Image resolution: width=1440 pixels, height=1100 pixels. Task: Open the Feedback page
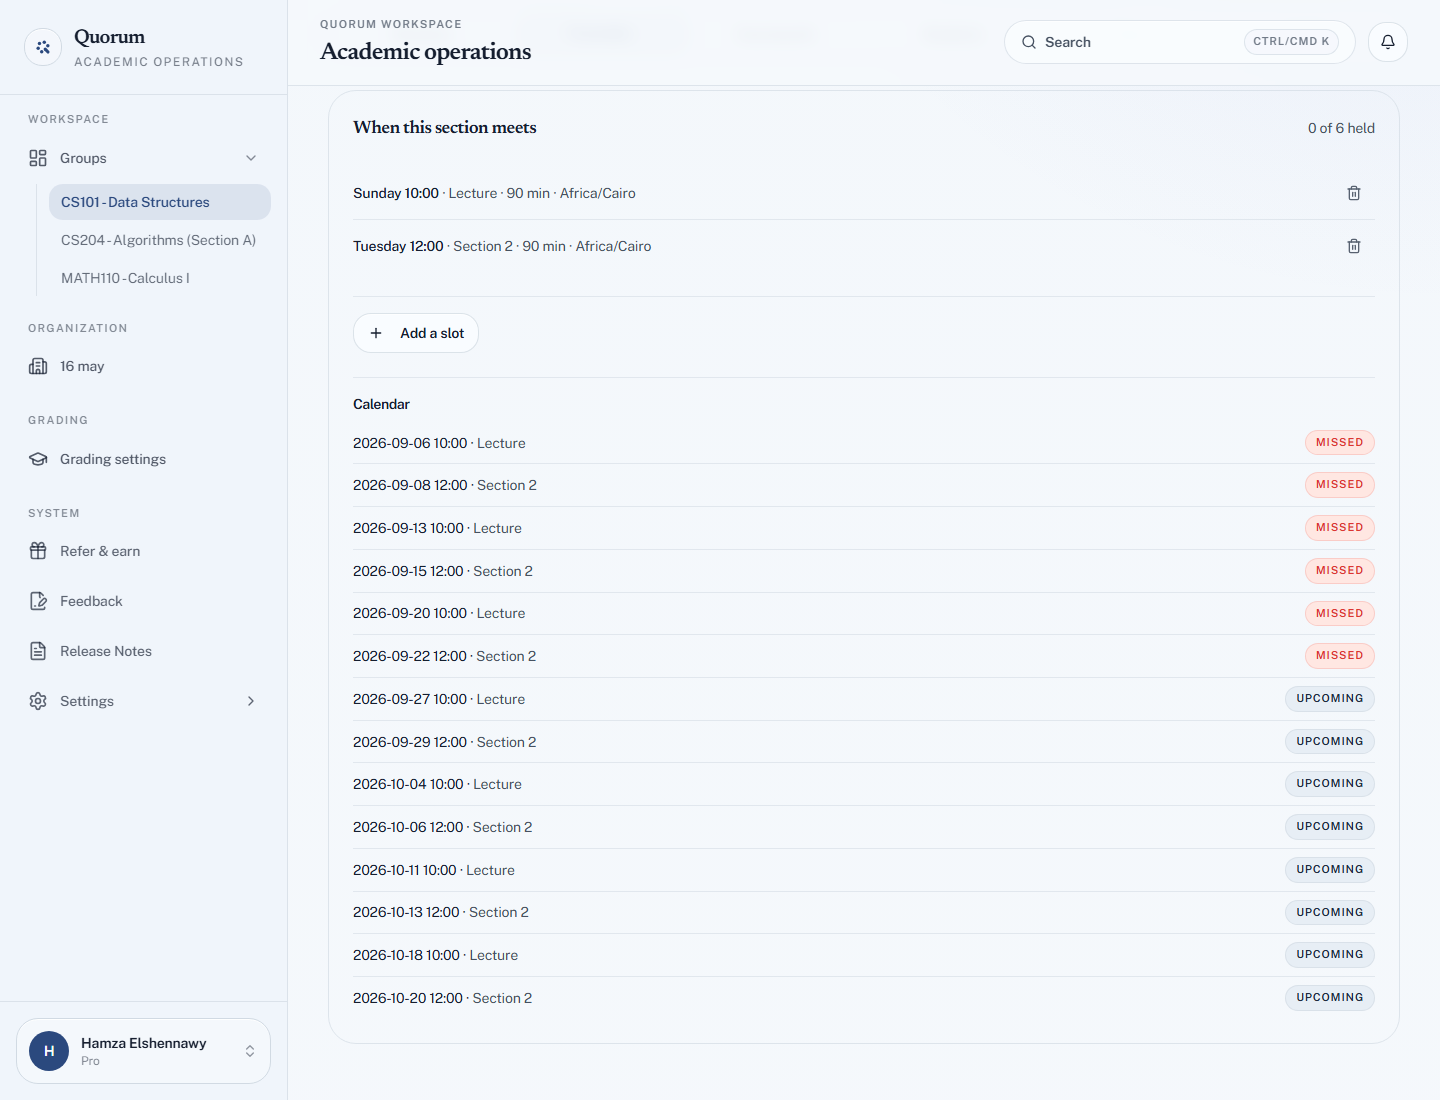144,601
